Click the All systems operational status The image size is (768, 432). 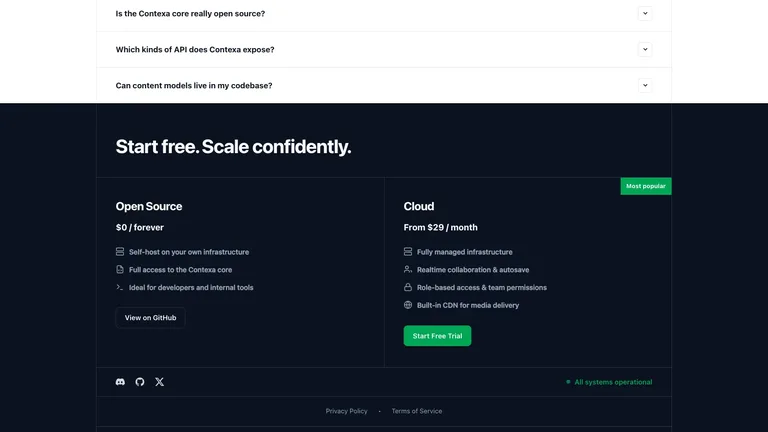pyautogui.click(x=609, y=382)
